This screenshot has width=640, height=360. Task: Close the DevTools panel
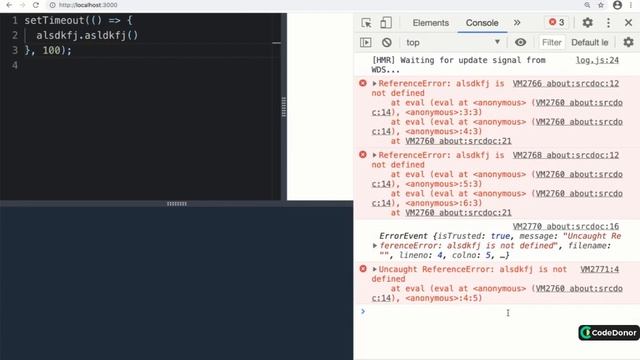(x=629, y=22)
